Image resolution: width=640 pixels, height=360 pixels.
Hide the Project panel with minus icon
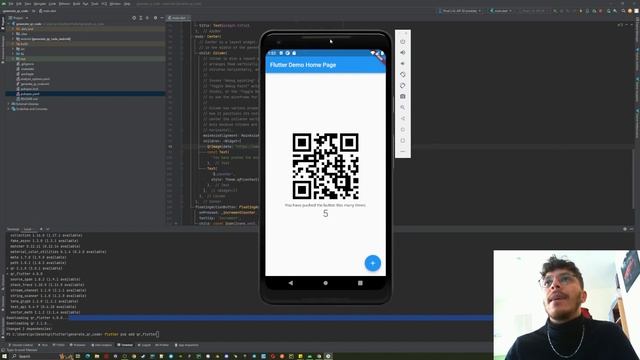pos(162,18)
